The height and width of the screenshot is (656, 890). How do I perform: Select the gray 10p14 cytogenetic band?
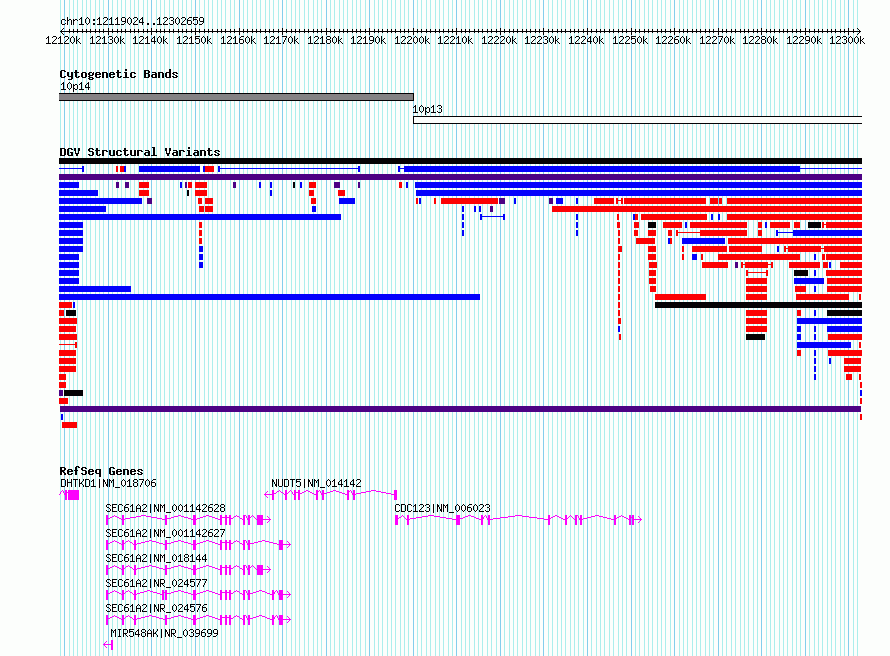coord(237,97)
